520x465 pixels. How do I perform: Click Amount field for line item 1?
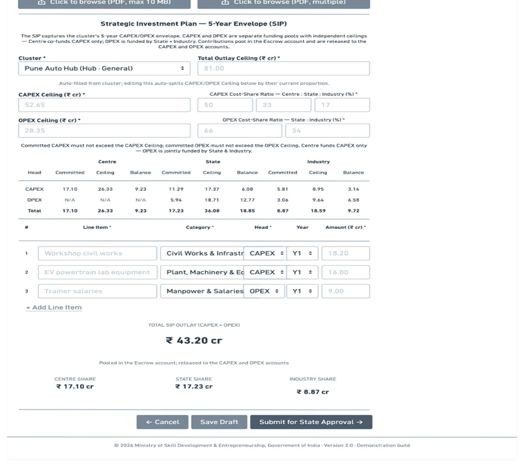346,253
